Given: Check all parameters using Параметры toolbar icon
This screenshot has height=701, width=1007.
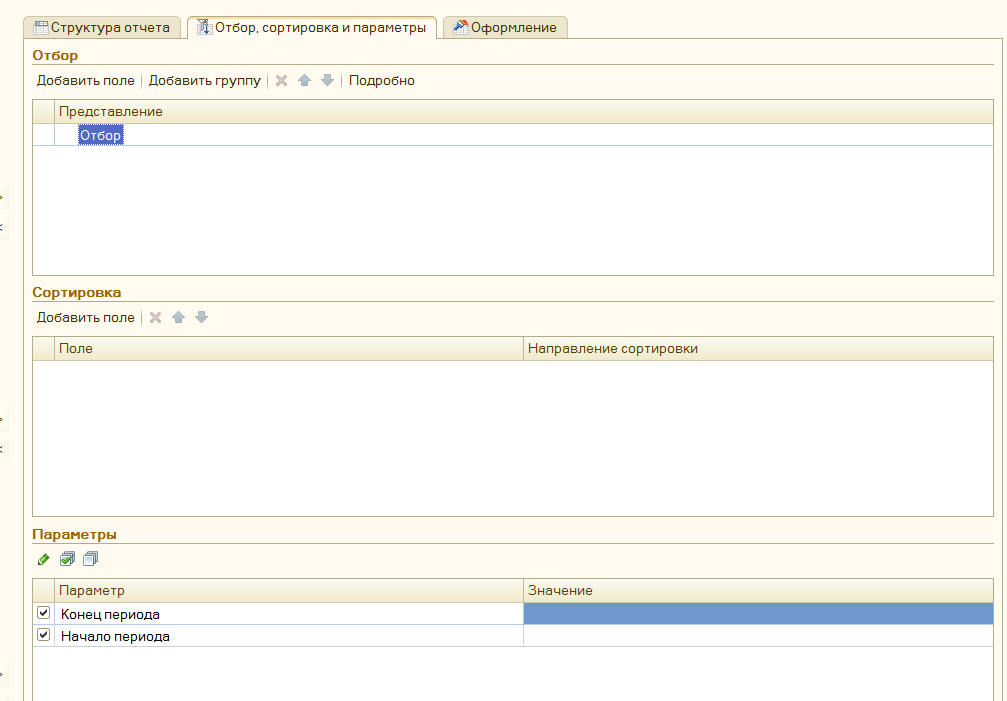Looking at the screenshot, I should [x=67, y=559].
